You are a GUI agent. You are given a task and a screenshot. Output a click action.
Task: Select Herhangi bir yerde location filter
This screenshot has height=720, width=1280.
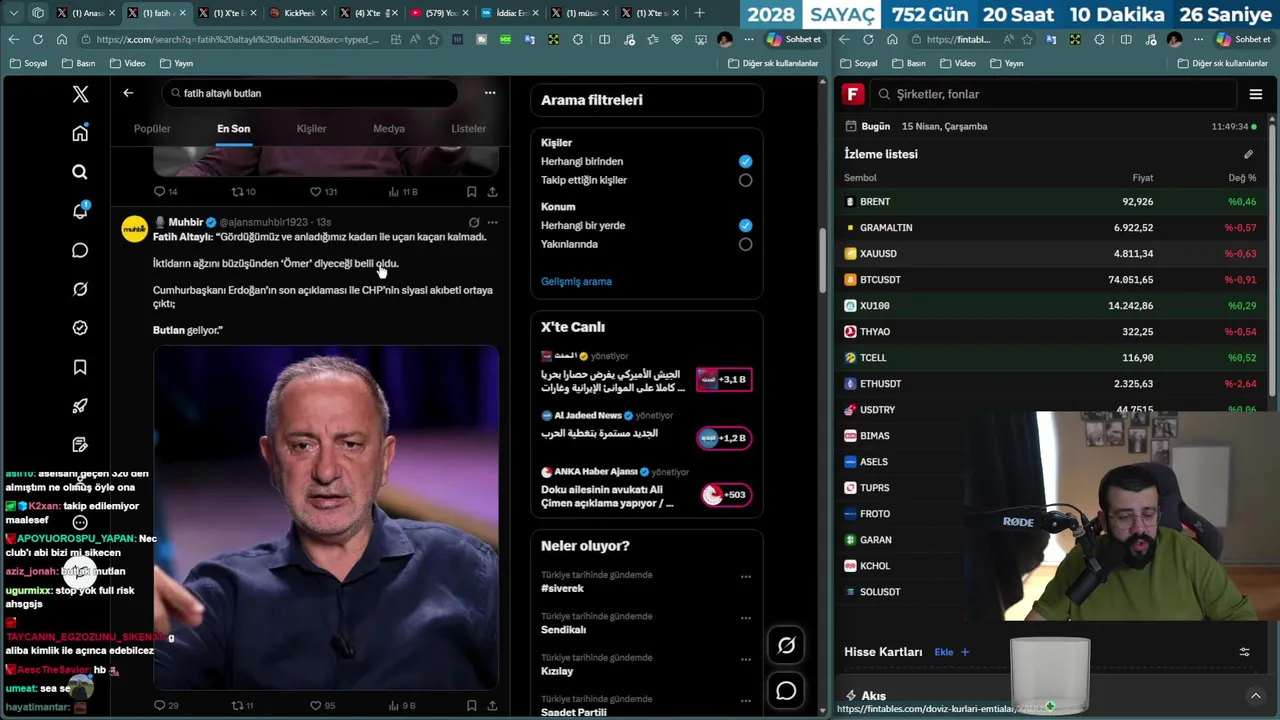point(745,225)
